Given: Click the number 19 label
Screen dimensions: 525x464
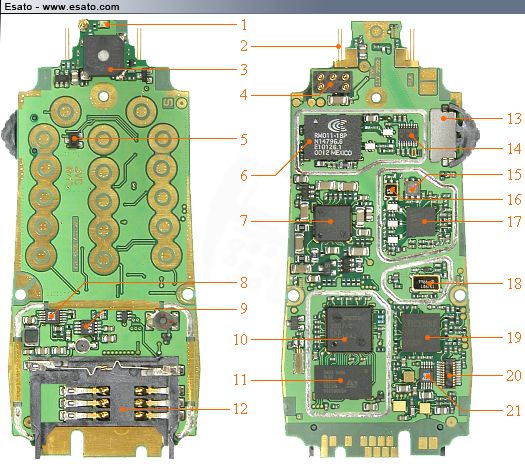Looking at the screenshot, I should (x=514, y=337).
